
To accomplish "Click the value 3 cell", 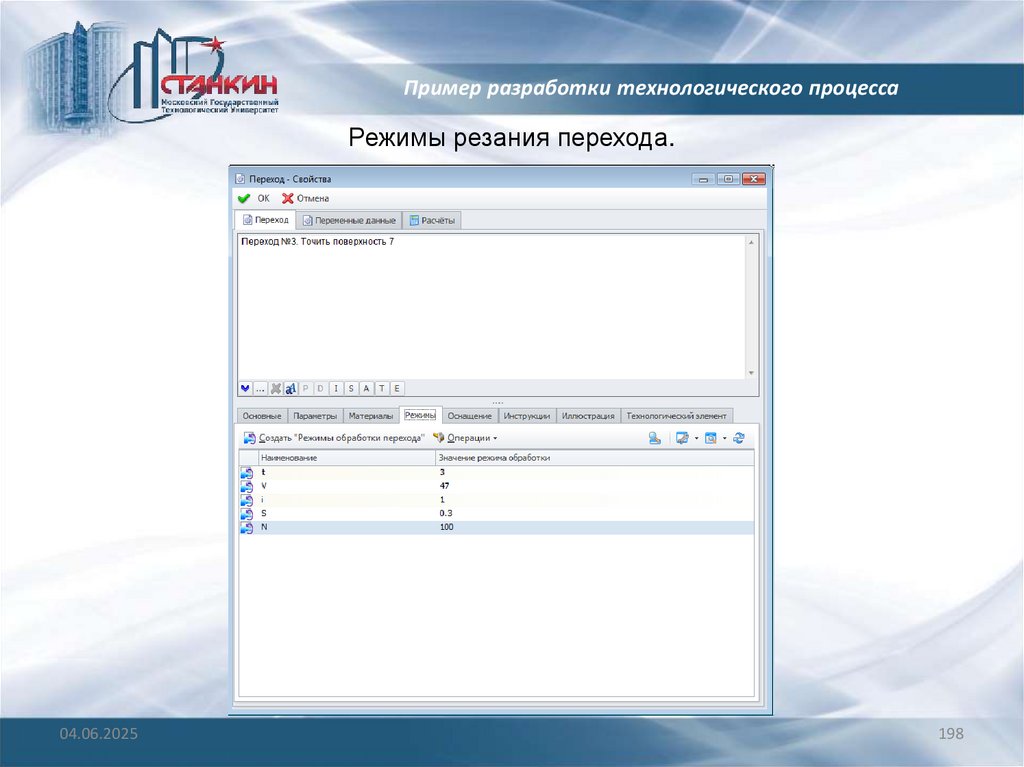I will click(594, 472).
